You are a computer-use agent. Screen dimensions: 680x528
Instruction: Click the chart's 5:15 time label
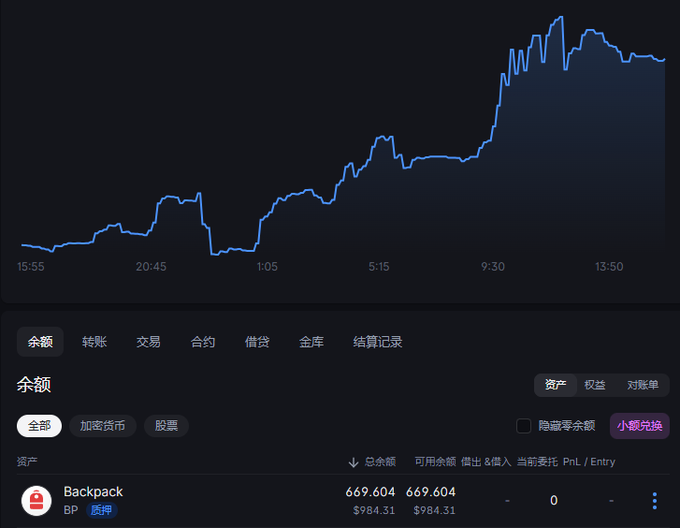(x=379, y=267)
